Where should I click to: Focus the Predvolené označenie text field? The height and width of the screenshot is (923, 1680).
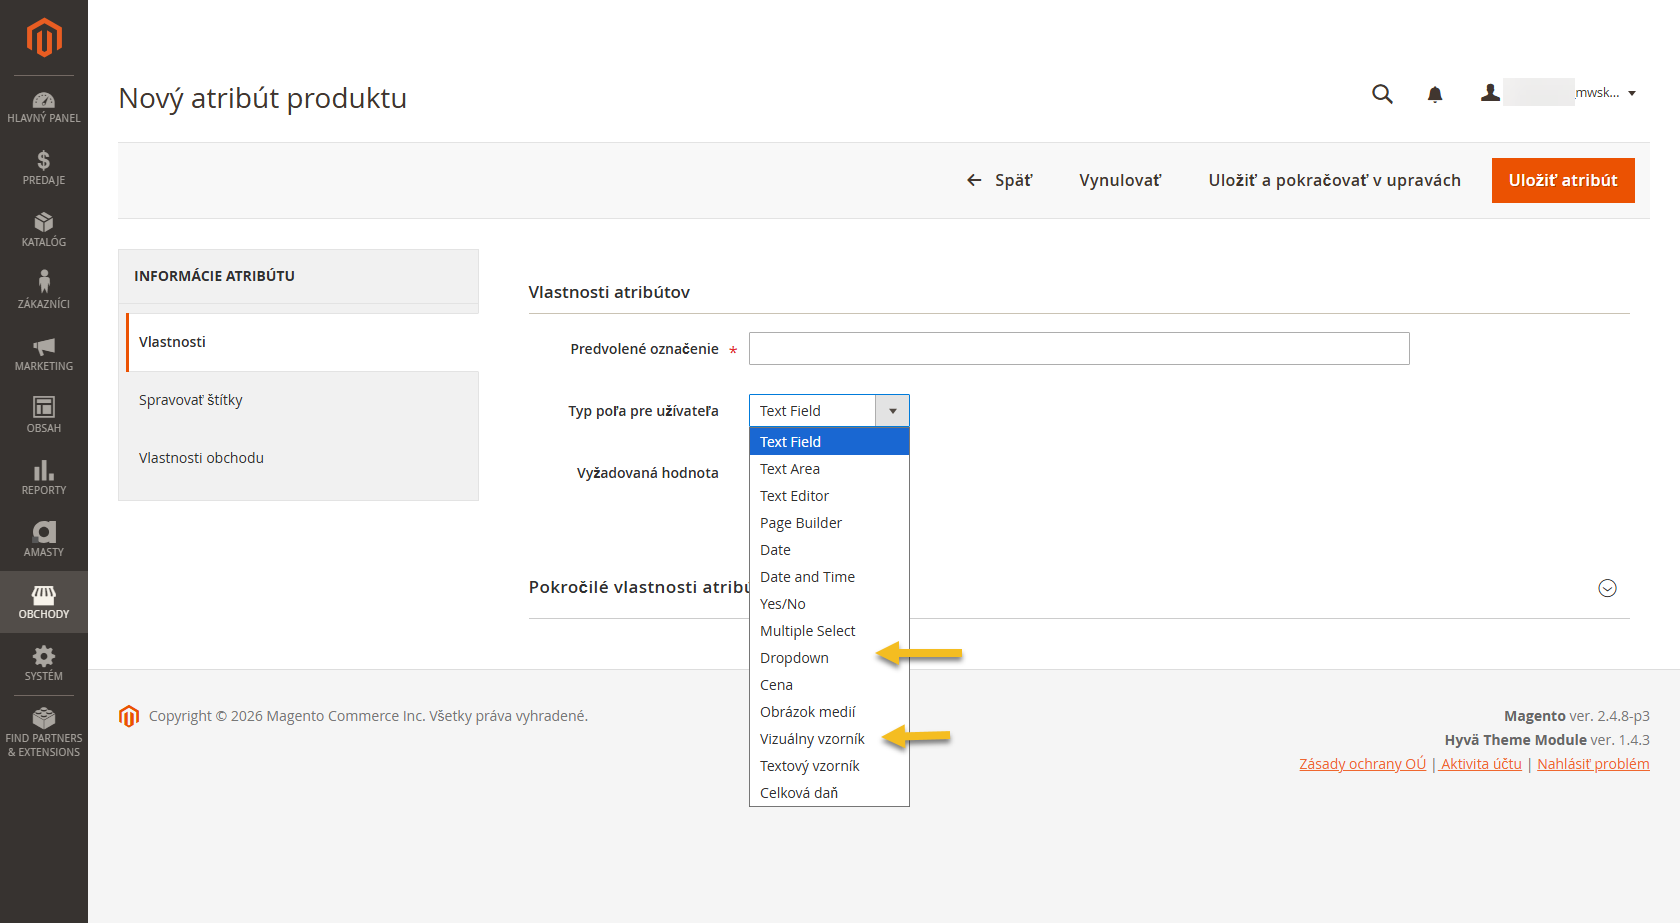point(1078,349)
